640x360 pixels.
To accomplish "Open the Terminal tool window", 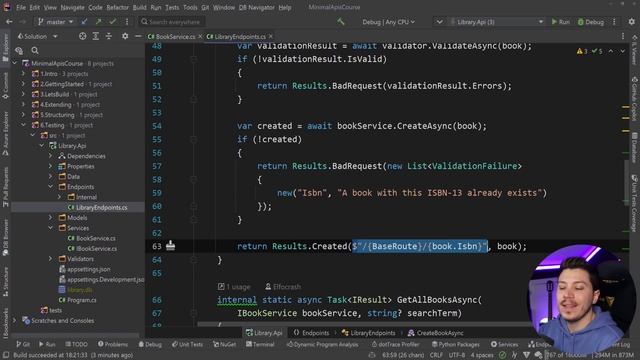I will 260,344.
